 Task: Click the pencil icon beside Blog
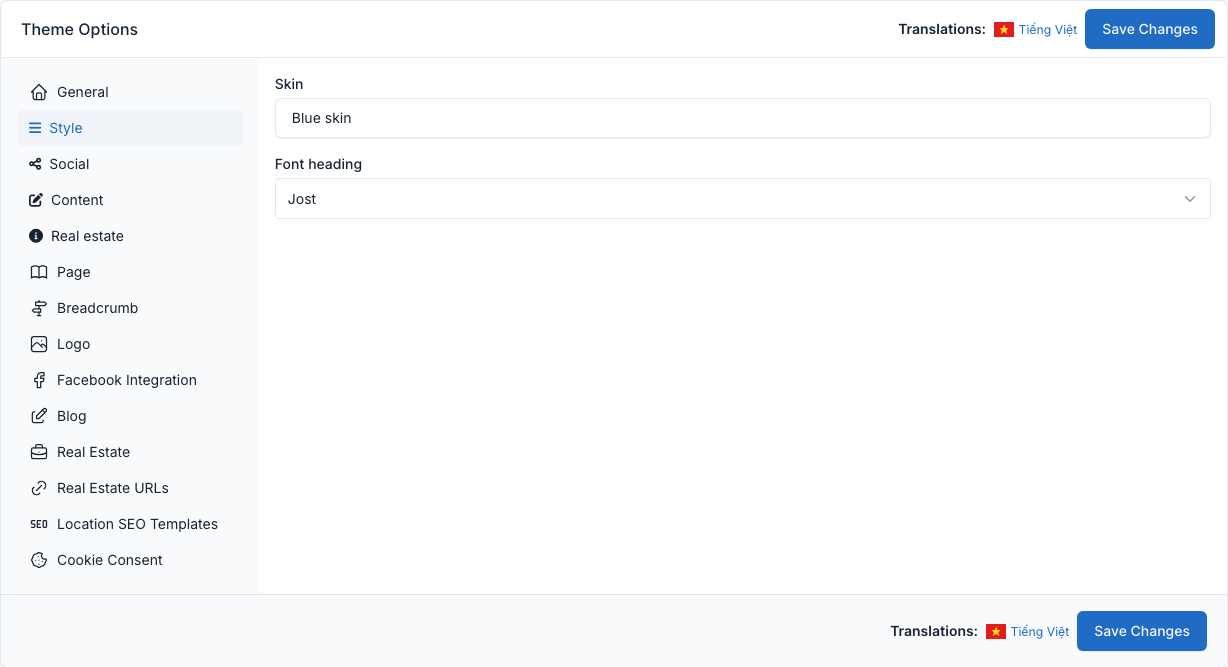click(x=39, y=416)
